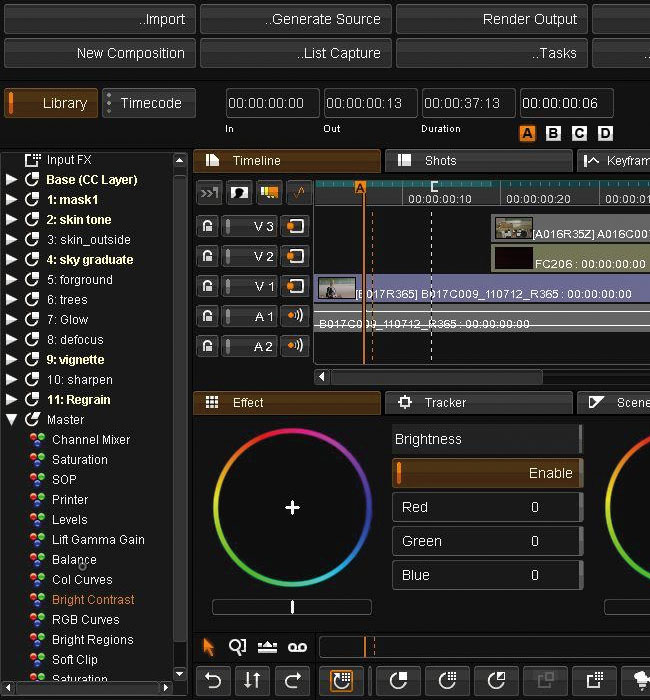This screenshot has height=700, width=650.
Task: Click the up-down swap arrows icon
Action: (x=253, y=680)
